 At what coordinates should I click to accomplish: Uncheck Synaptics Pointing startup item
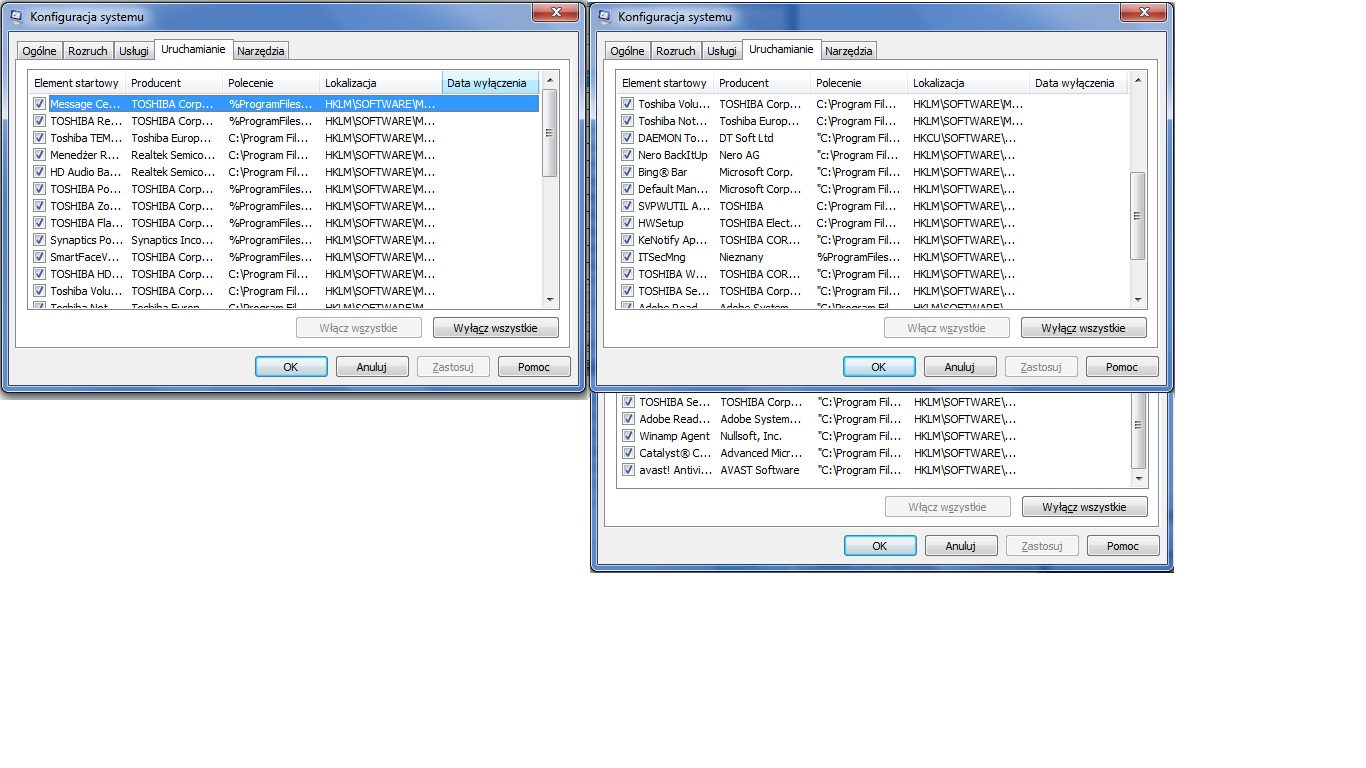[40, 240]
